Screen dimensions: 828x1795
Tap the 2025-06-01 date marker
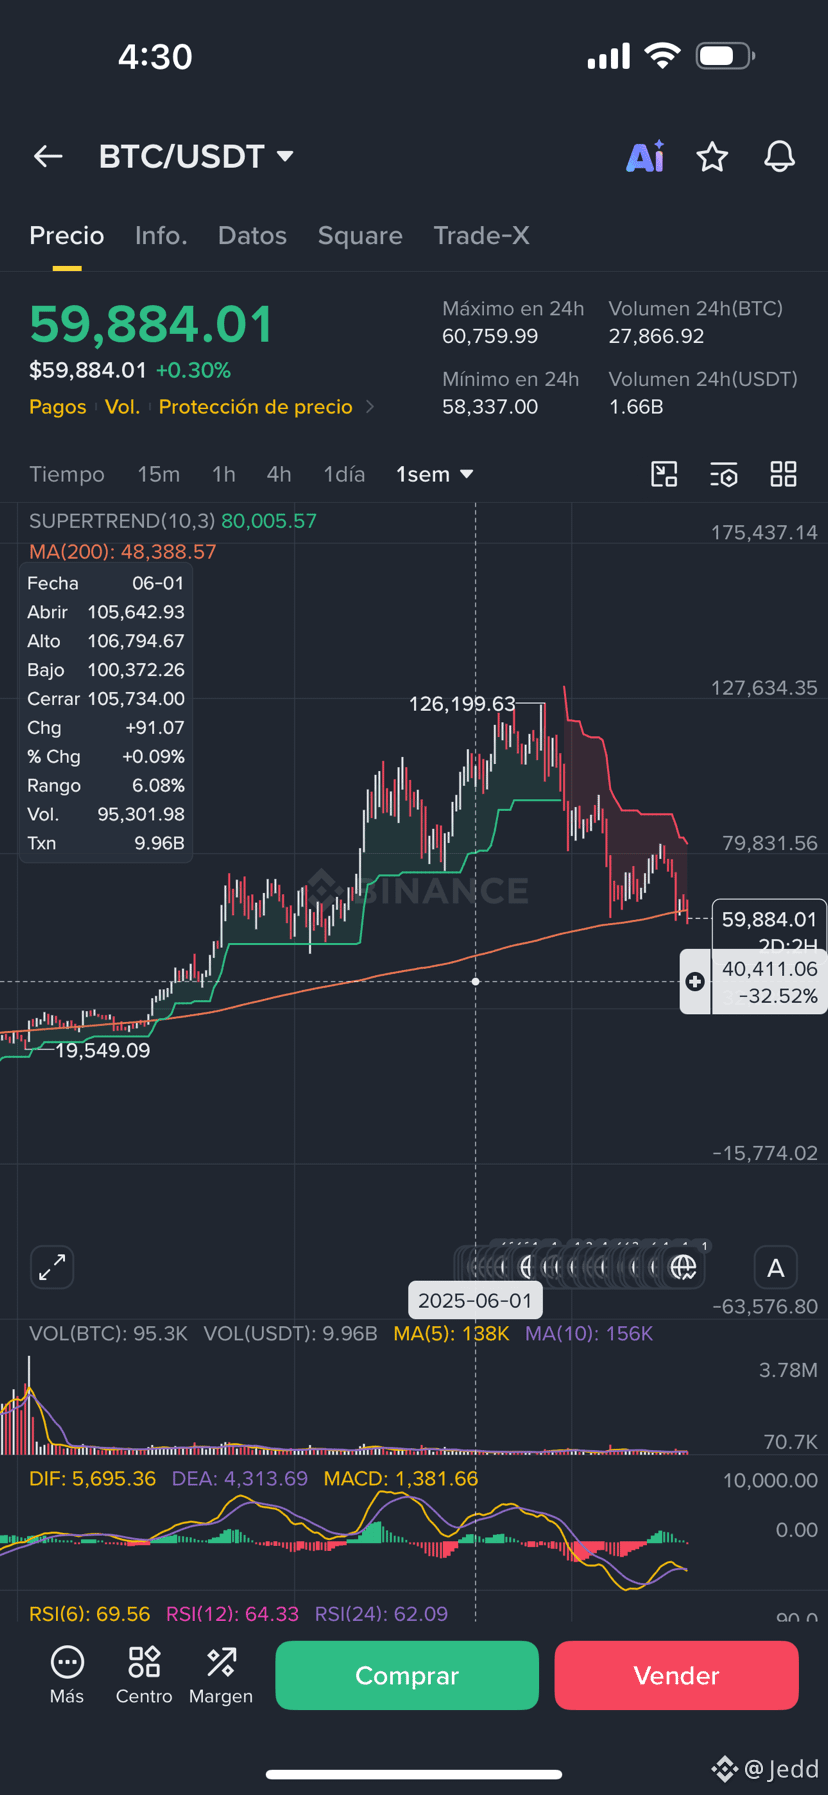coord(475,1301)
